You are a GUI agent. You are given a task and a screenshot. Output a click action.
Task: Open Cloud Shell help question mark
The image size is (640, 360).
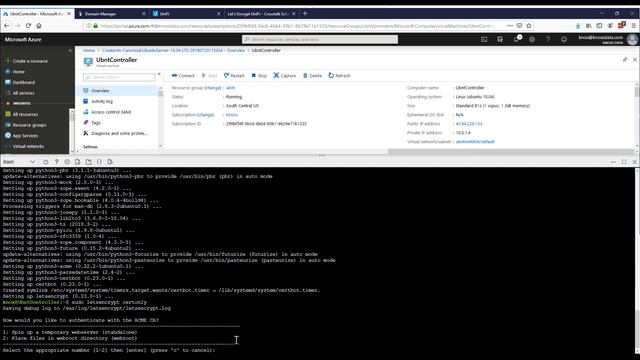pyautogui.click(x=56, y=162)
